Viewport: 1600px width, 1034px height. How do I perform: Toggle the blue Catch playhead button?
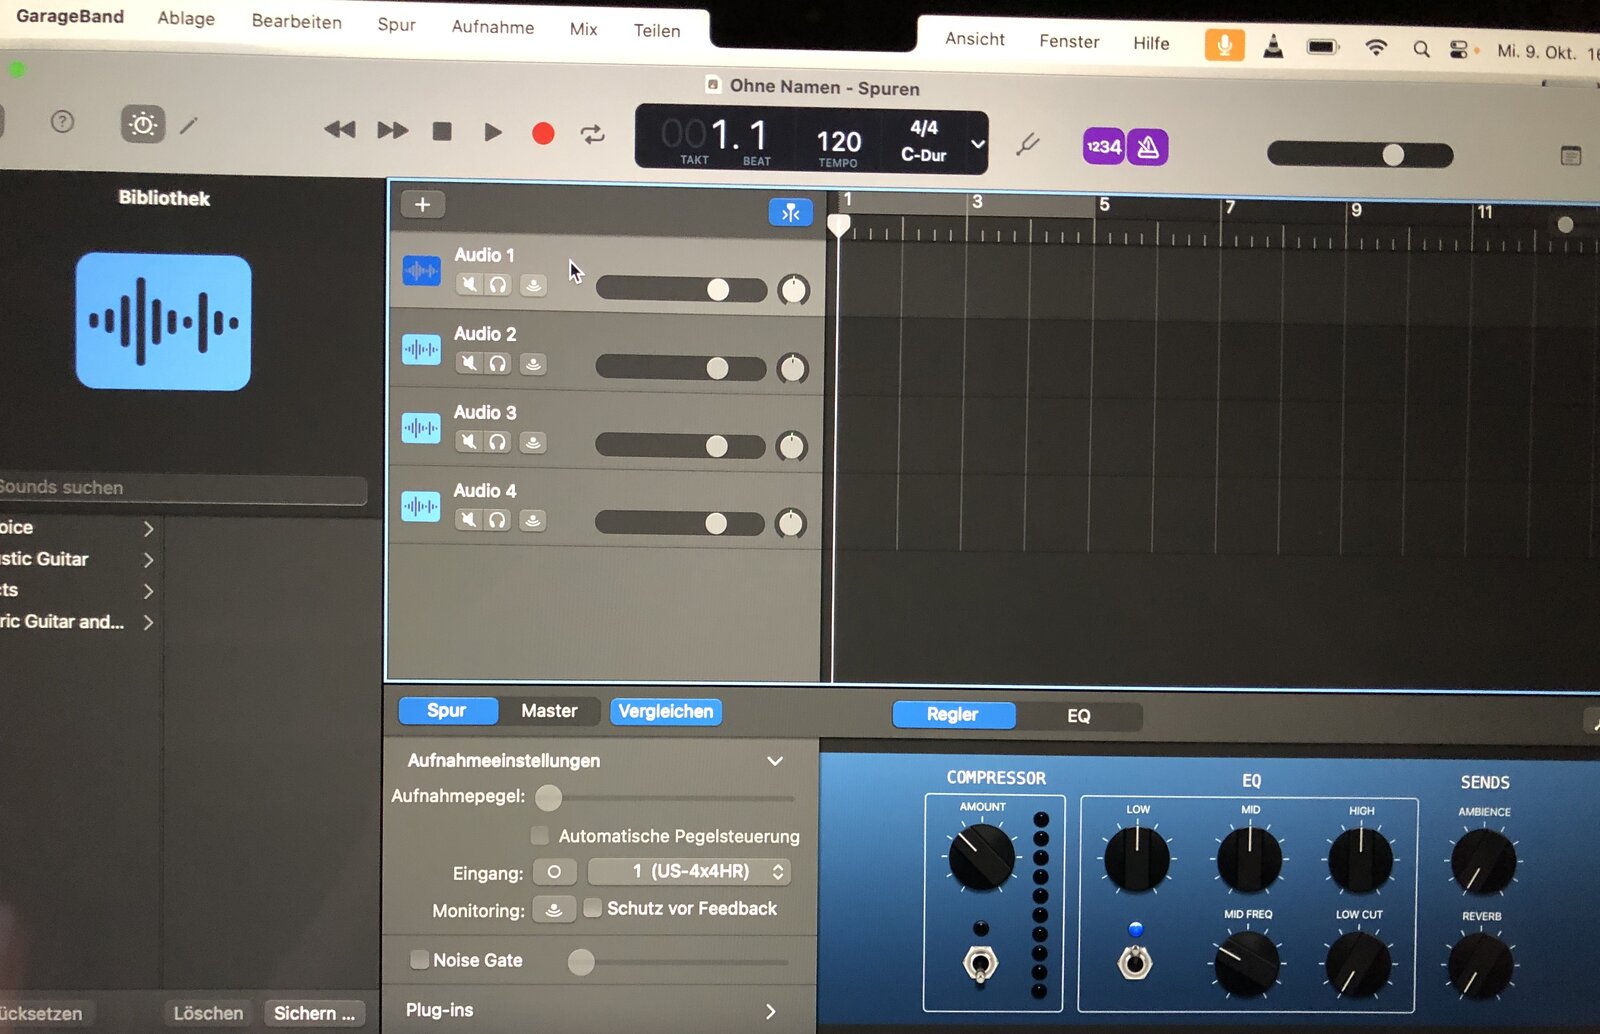(790, 212)
